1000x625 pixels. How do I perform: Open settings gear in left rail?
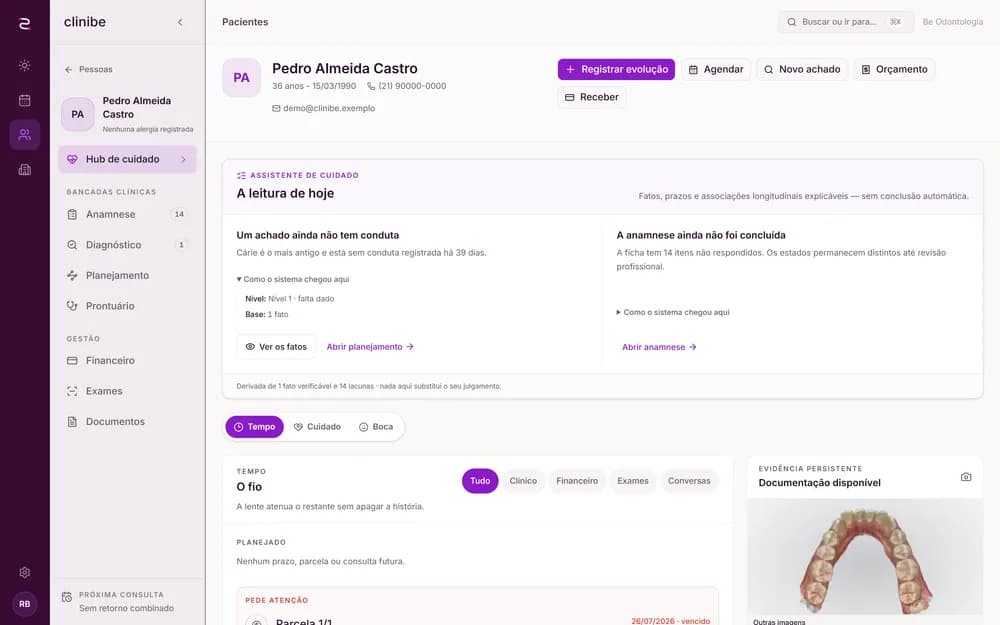[24, 572]
